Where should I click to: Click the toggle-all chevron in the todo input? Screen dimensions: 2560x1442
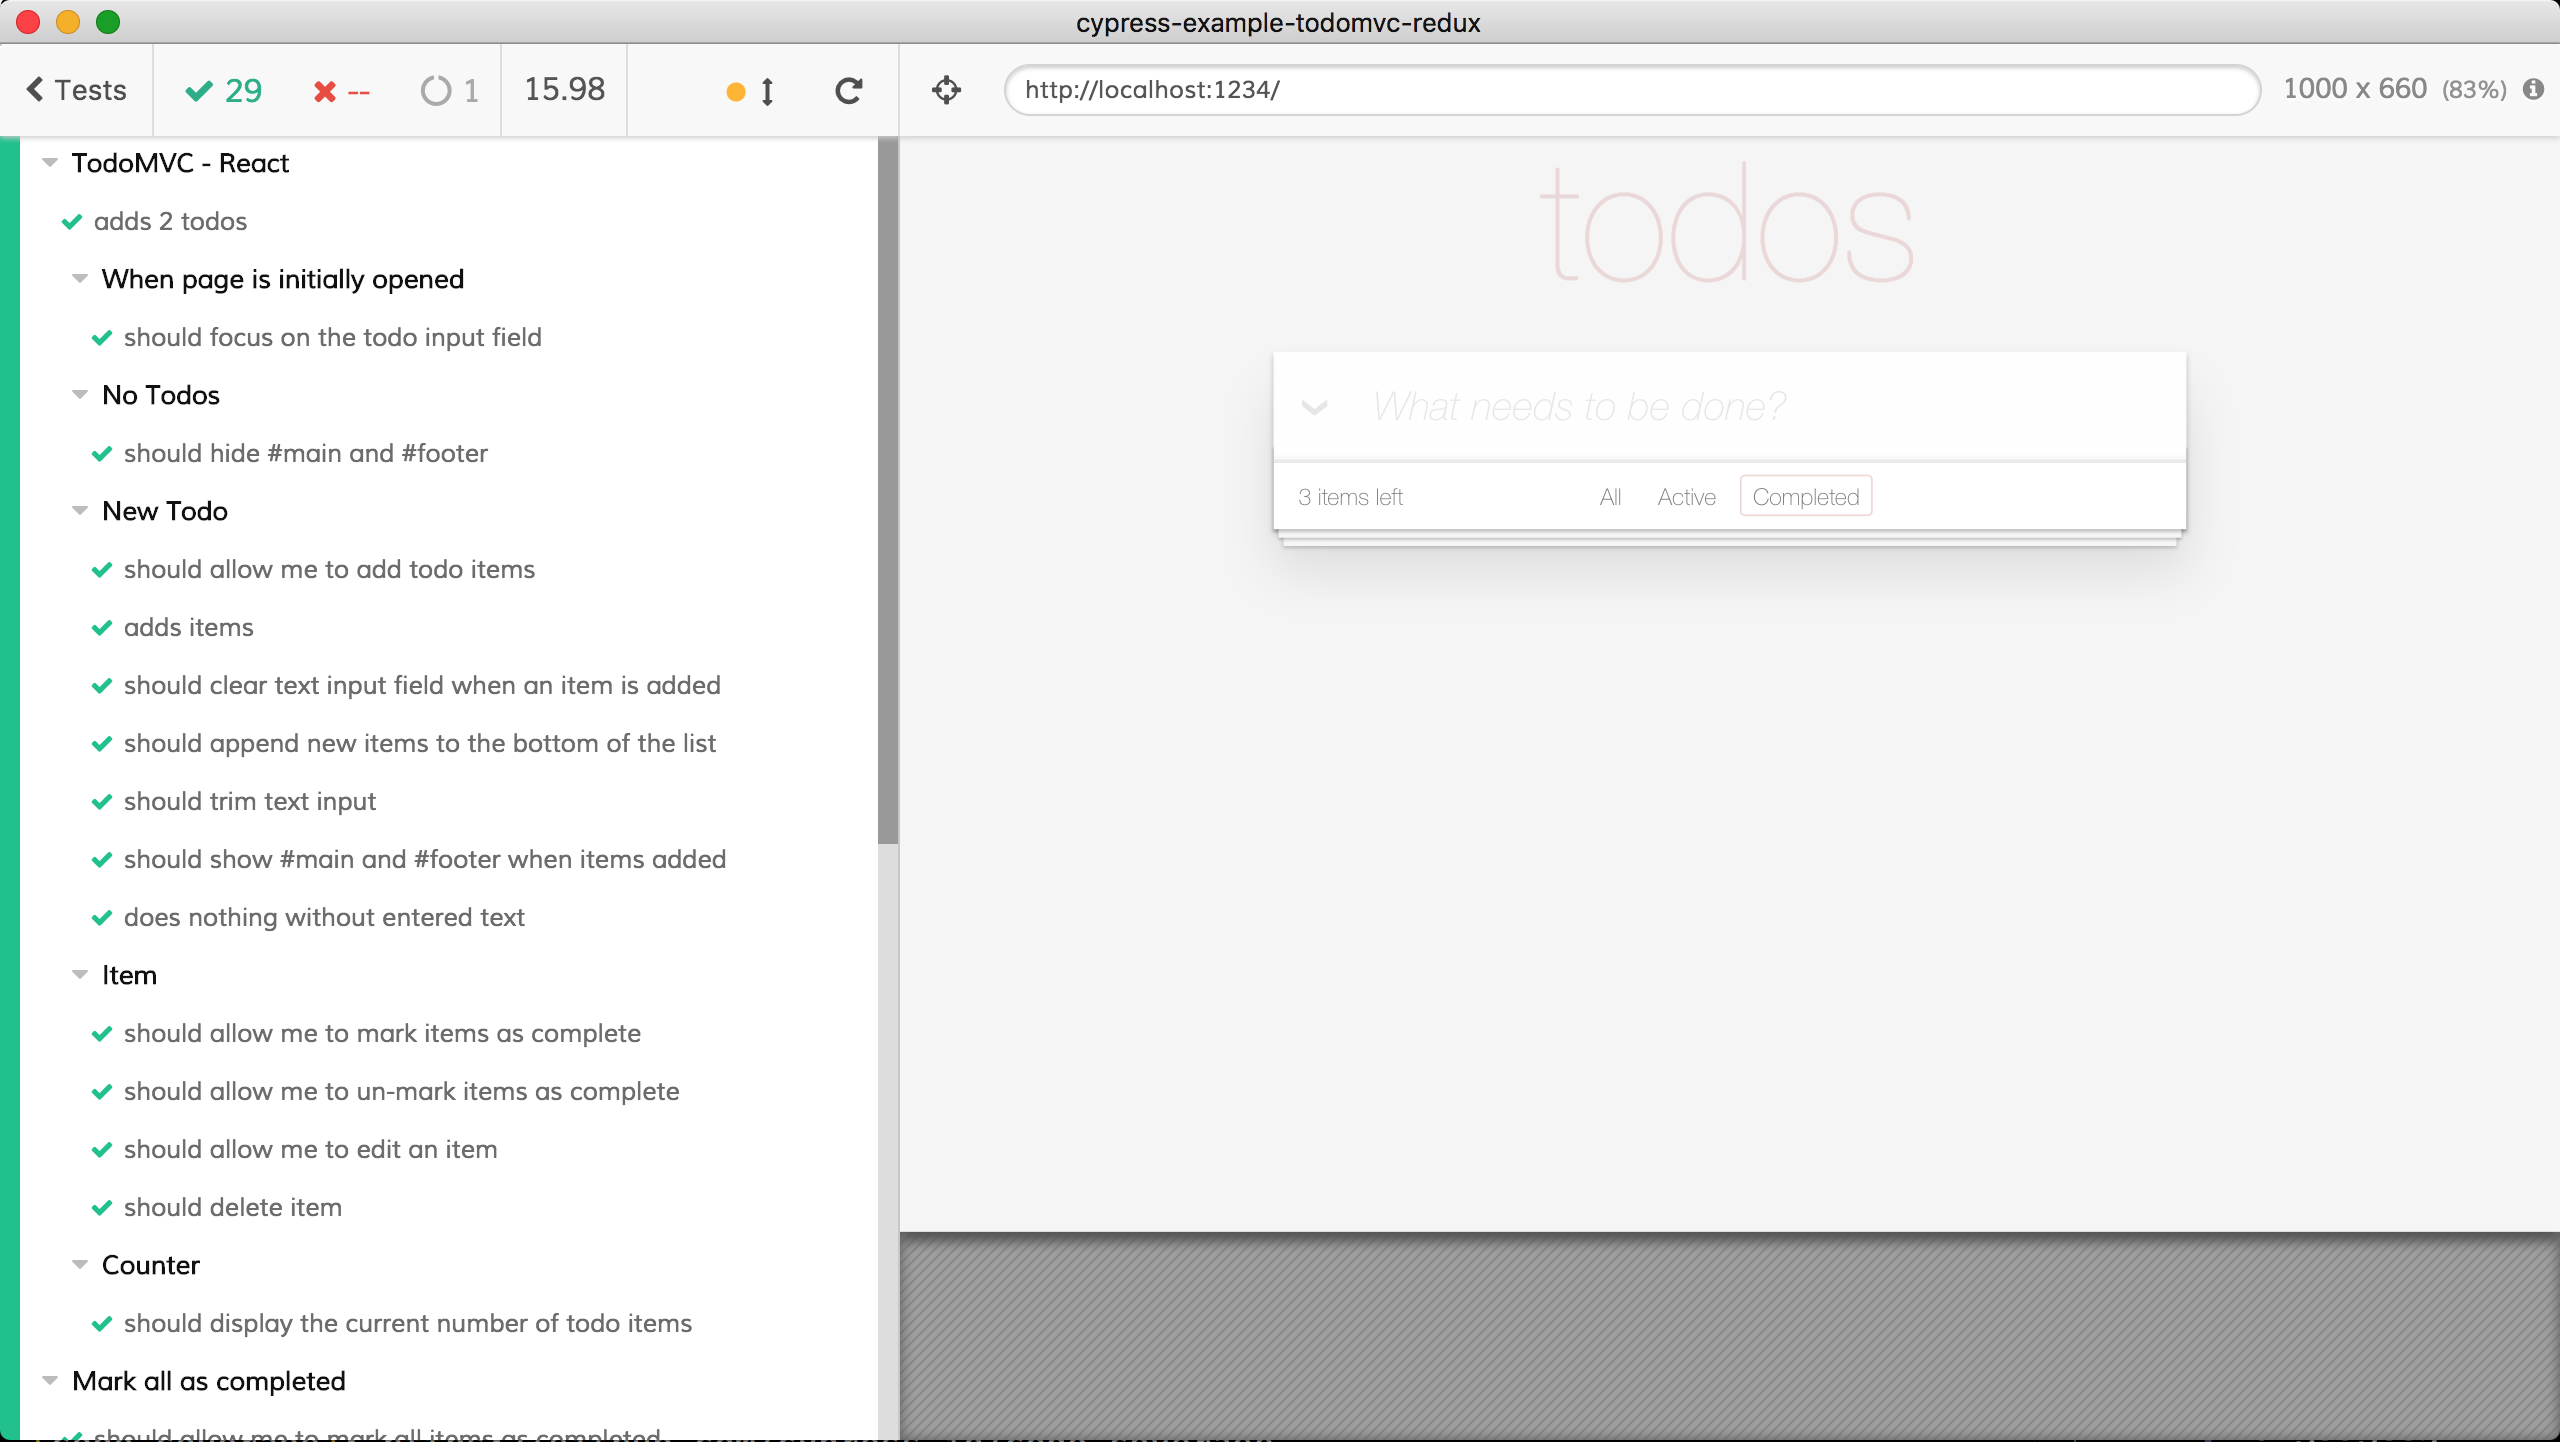click(x=1316, y=408)
